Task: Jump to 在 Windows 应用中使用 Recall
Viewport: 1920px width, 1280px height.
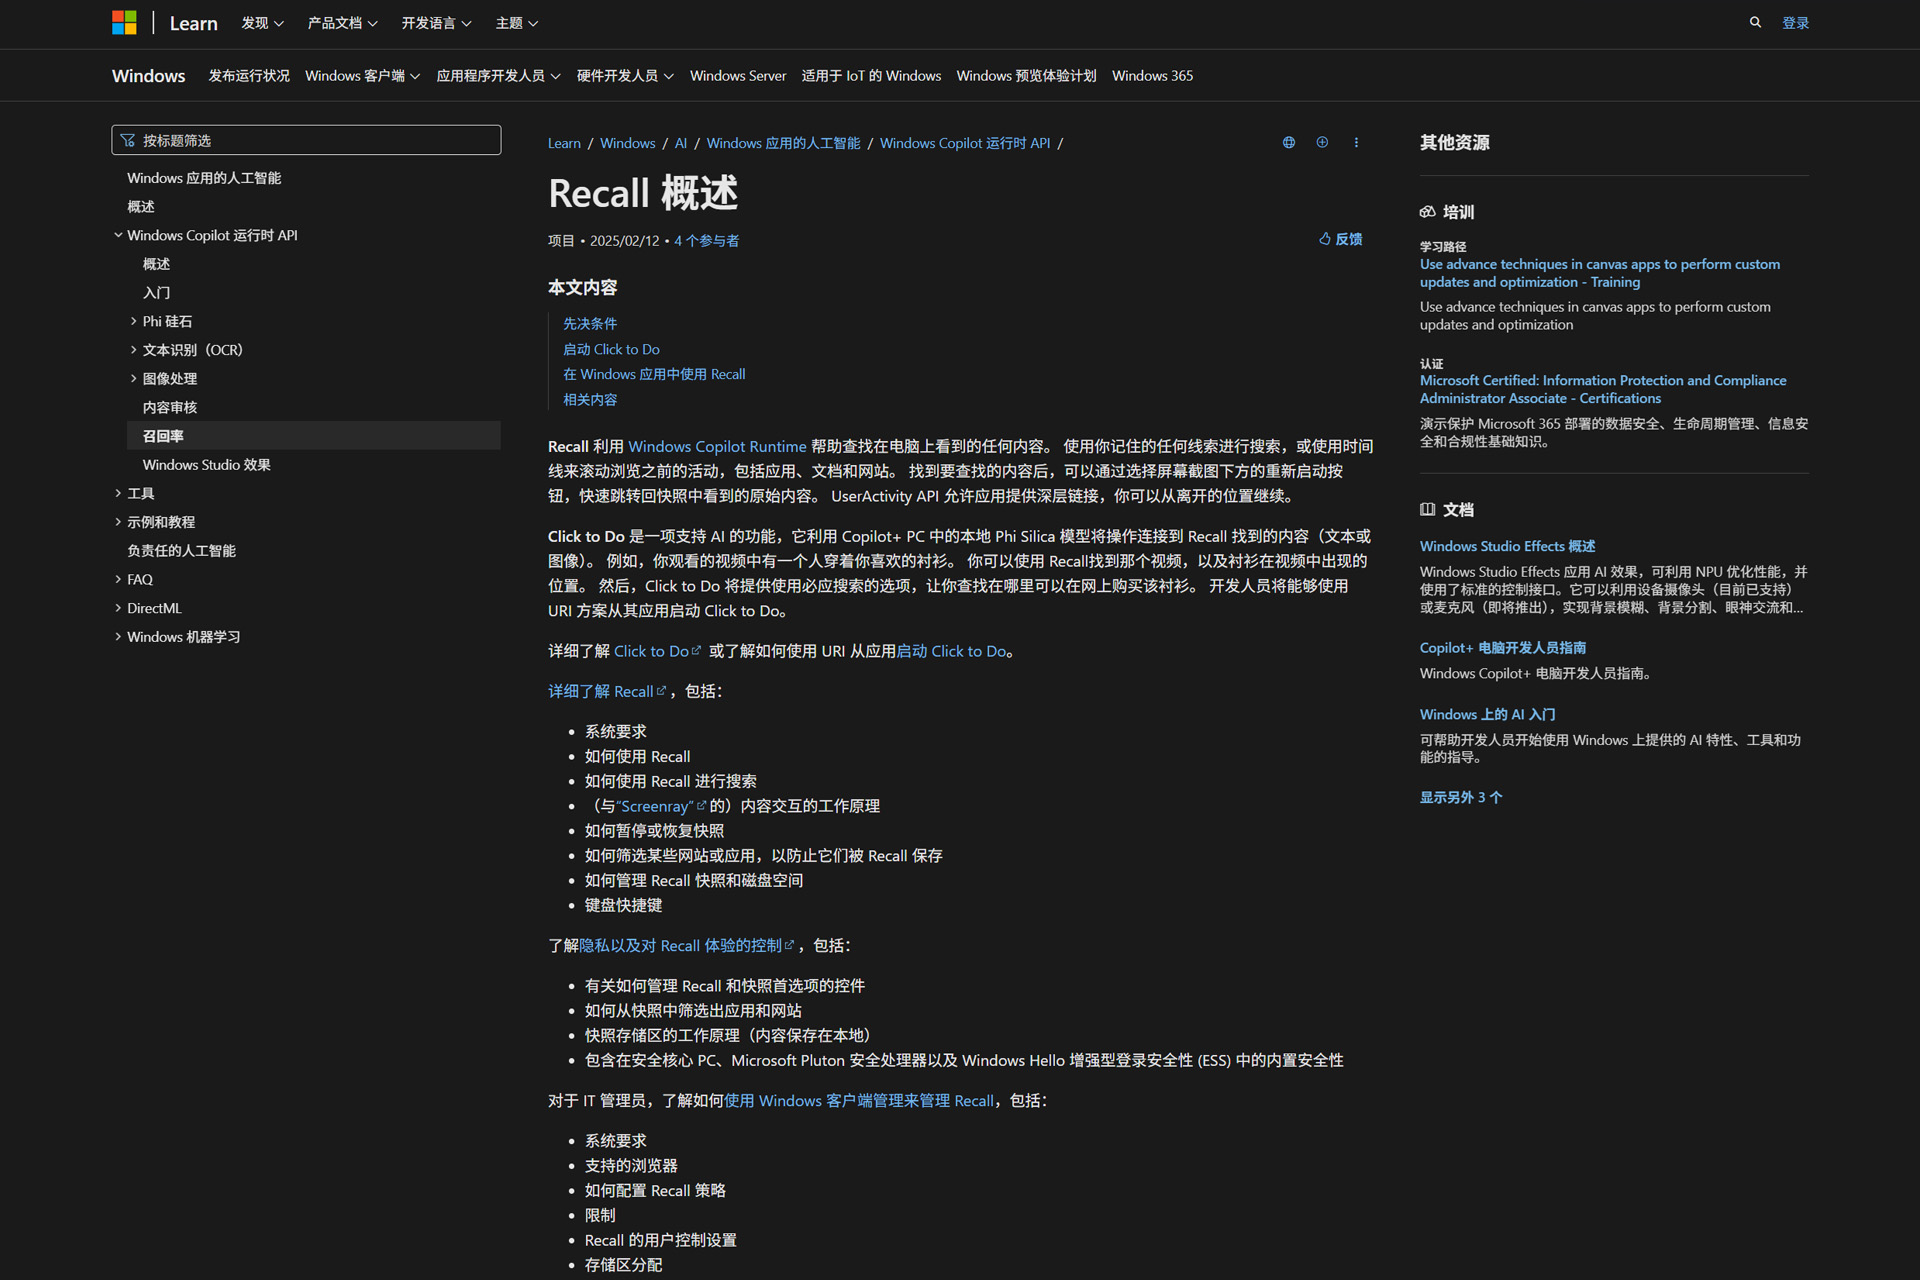Action: 654,374
